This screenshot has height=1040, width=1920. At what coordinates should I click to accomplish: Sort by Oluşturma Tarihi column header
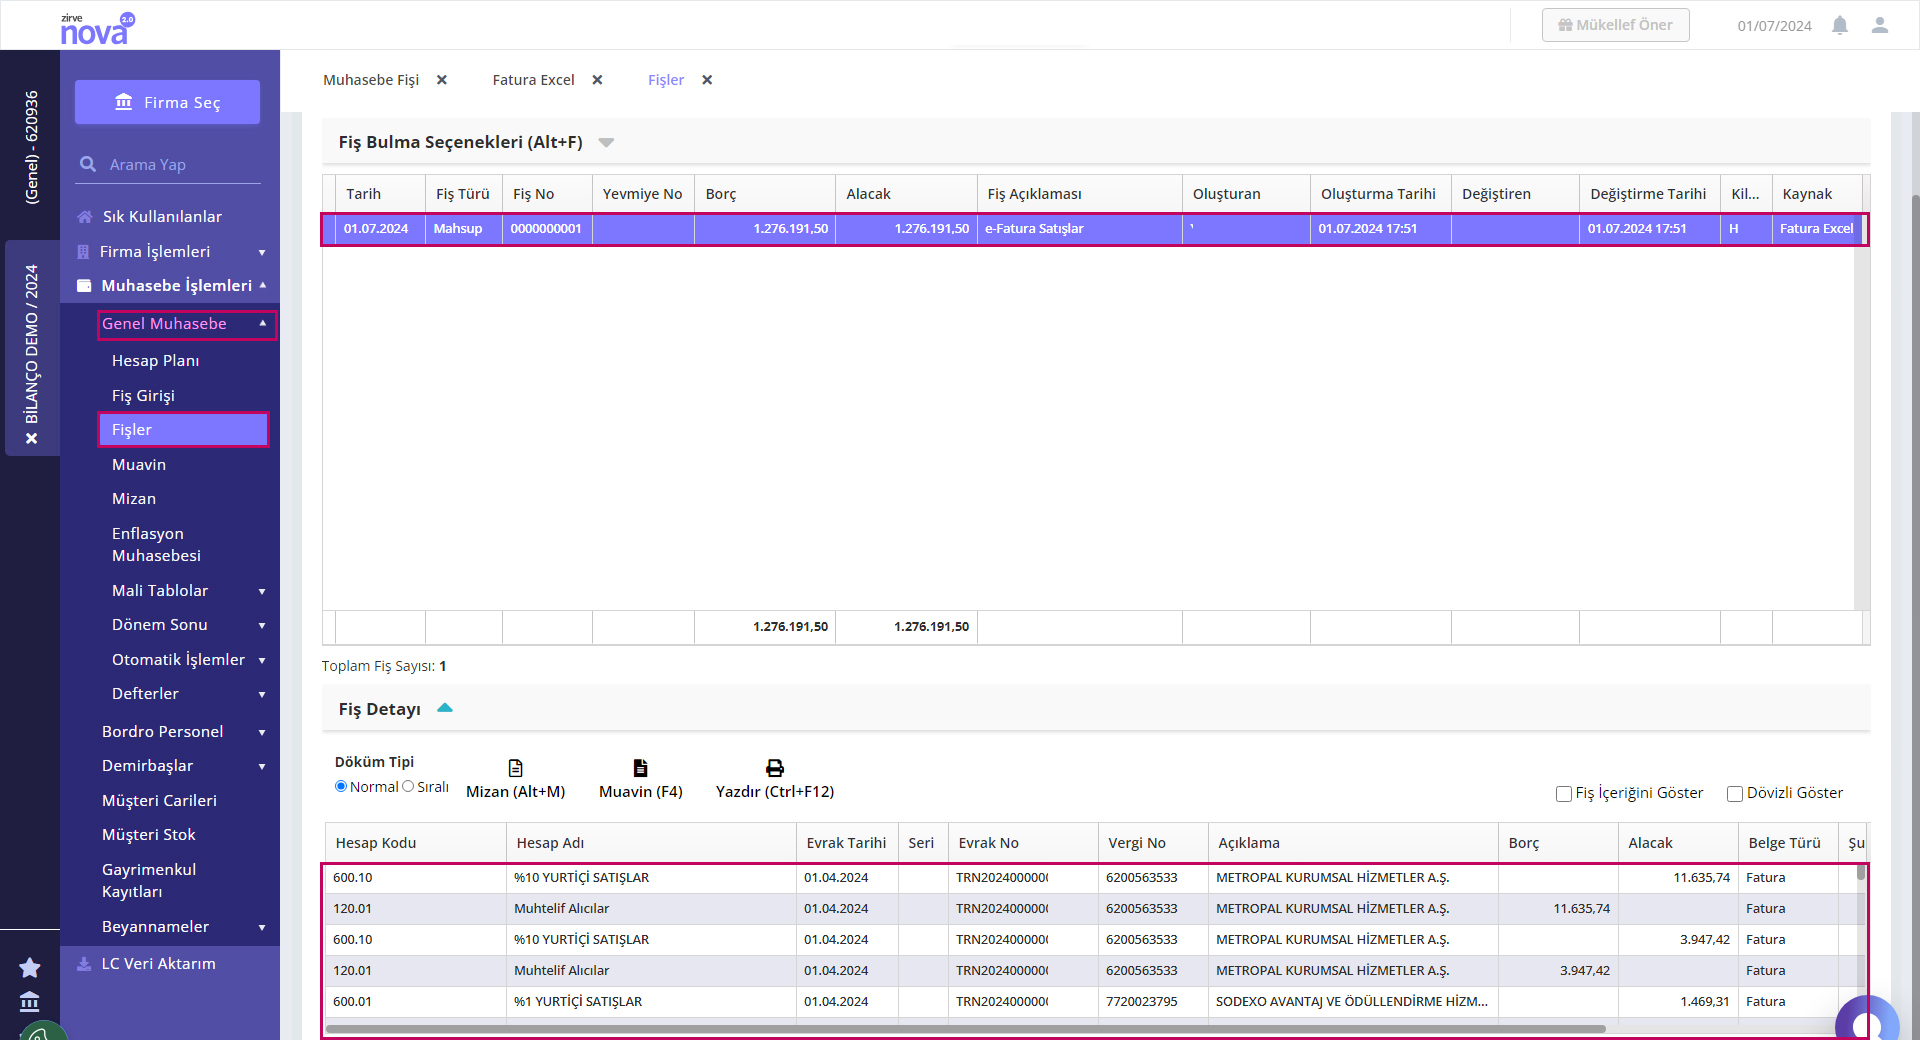(x=1380, y=194)
